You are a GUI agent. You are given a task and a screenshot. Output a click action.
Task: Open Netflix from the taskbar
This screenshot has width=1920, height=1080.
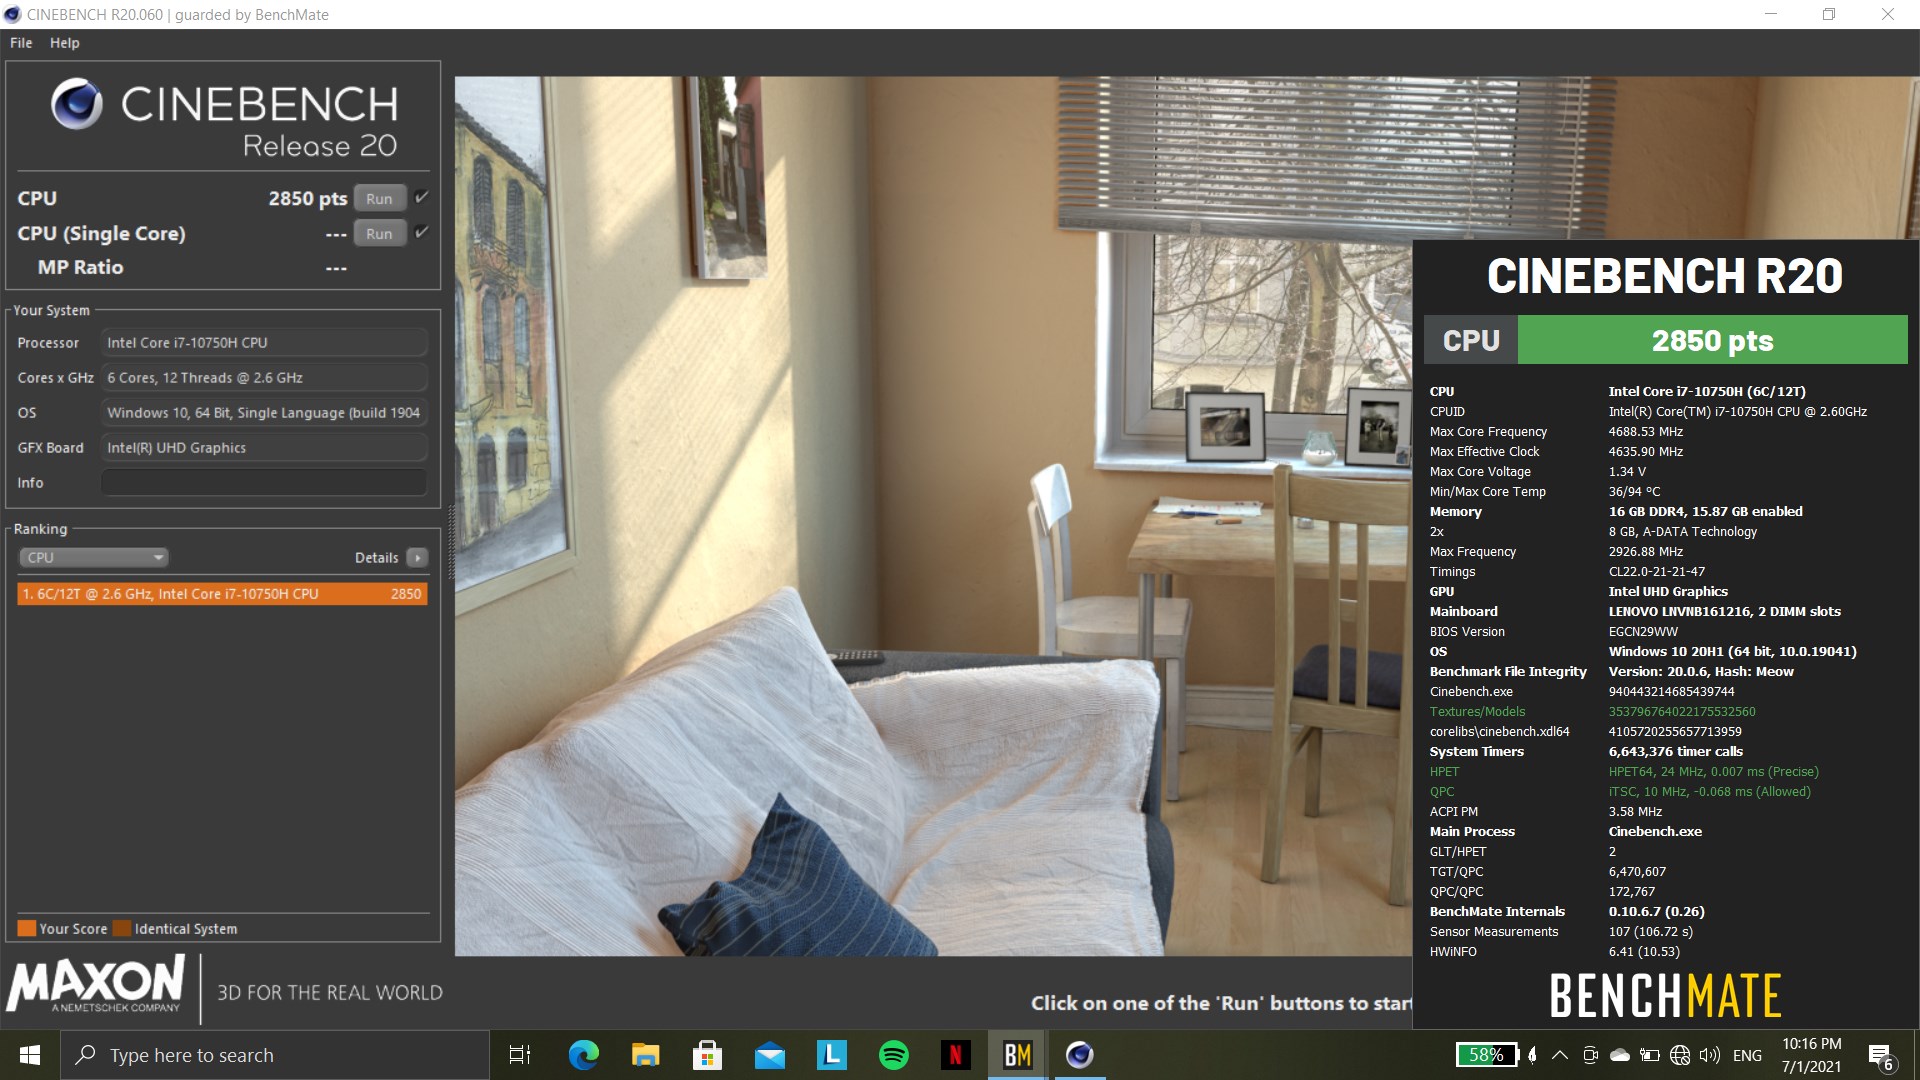pyautogui.click(x=955, y=1055)
